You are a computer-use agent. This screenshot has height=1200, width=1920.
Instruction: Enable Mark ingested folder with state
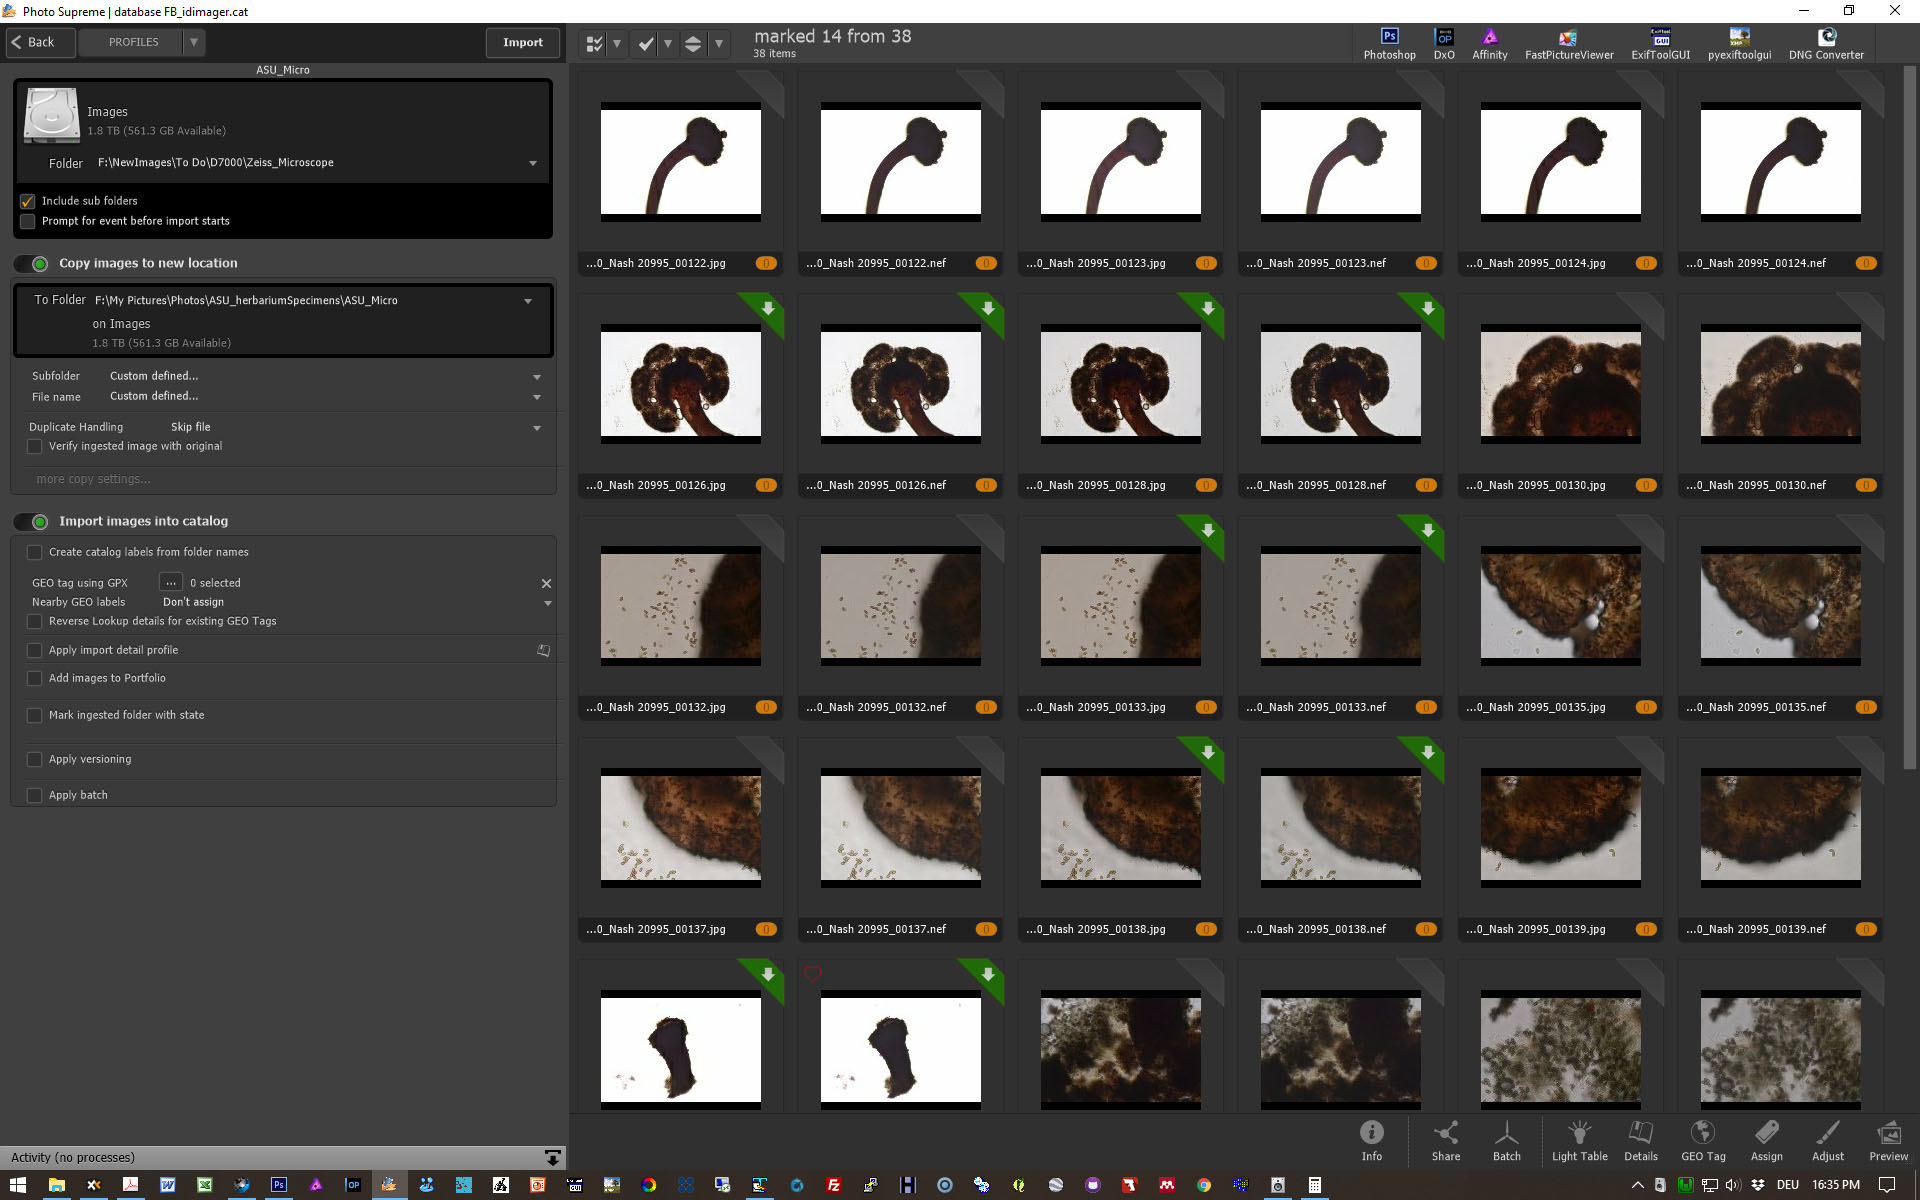pyautogui.click(x=34, y=715)
